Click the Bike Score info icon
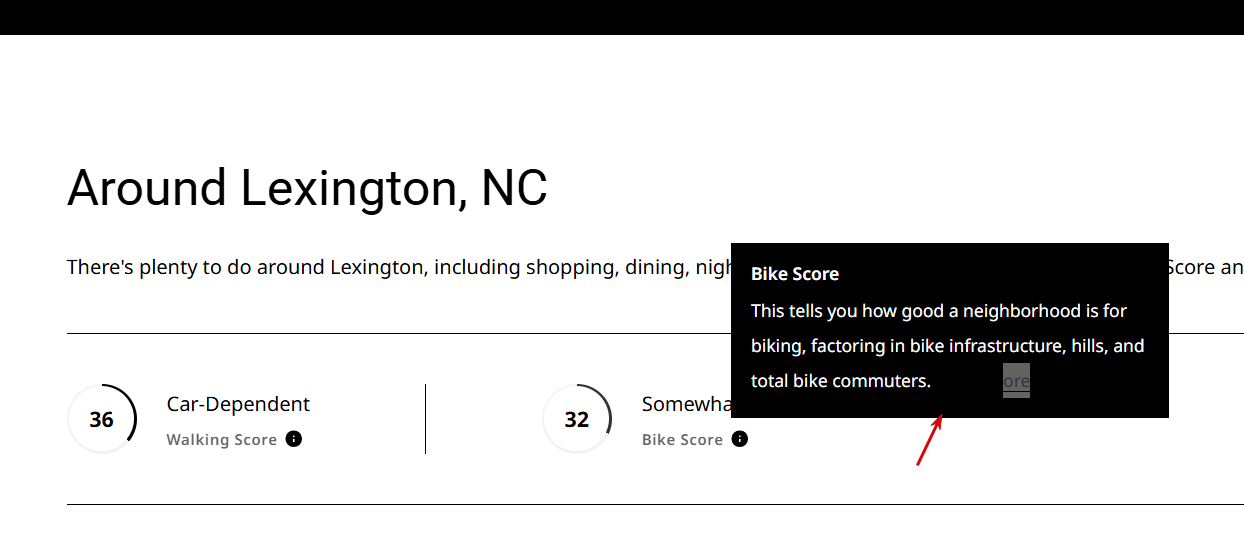Viewport: 1244px width, 550px height. pyautogui.click(x=739, y=439)
